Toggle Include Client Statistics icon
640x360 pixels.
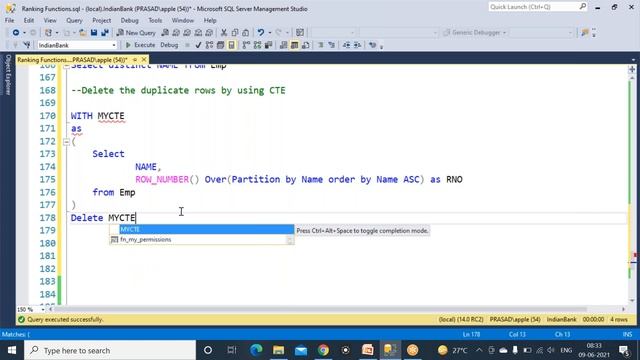268,45
